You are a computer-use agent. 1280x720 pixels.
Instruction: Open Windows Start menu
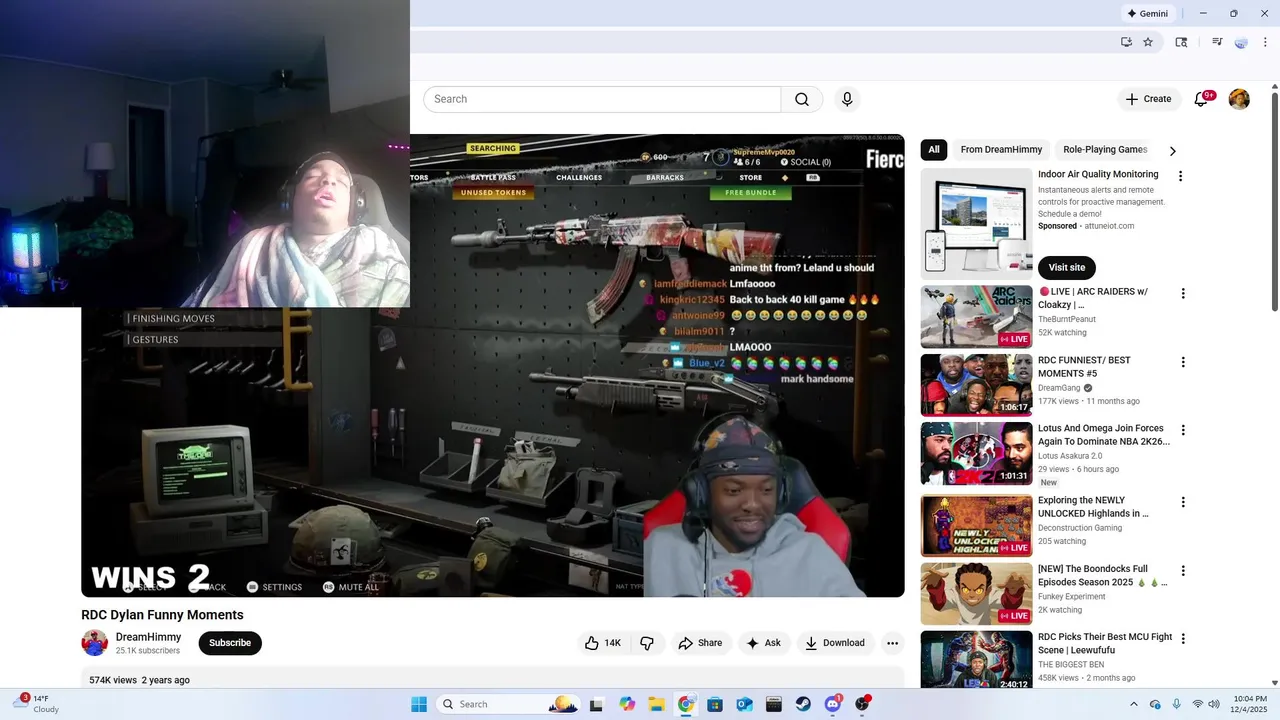tap(419, 704)
